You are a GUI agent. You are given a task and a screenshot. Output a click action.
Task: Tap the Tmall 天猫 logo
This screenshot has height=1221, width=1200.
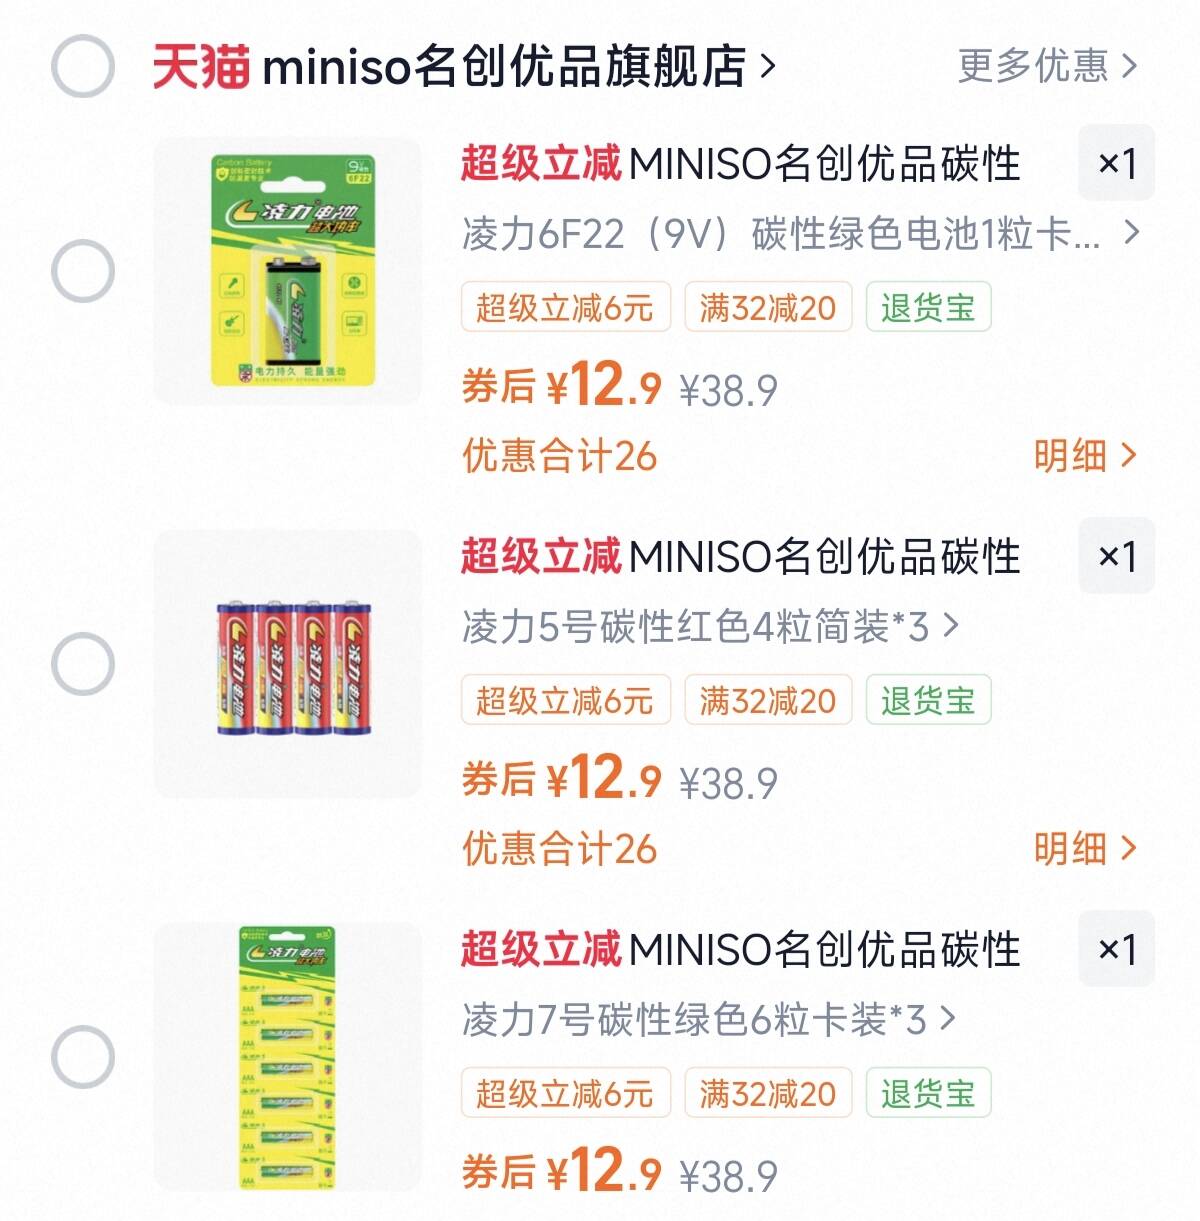[x=200, y=67]
